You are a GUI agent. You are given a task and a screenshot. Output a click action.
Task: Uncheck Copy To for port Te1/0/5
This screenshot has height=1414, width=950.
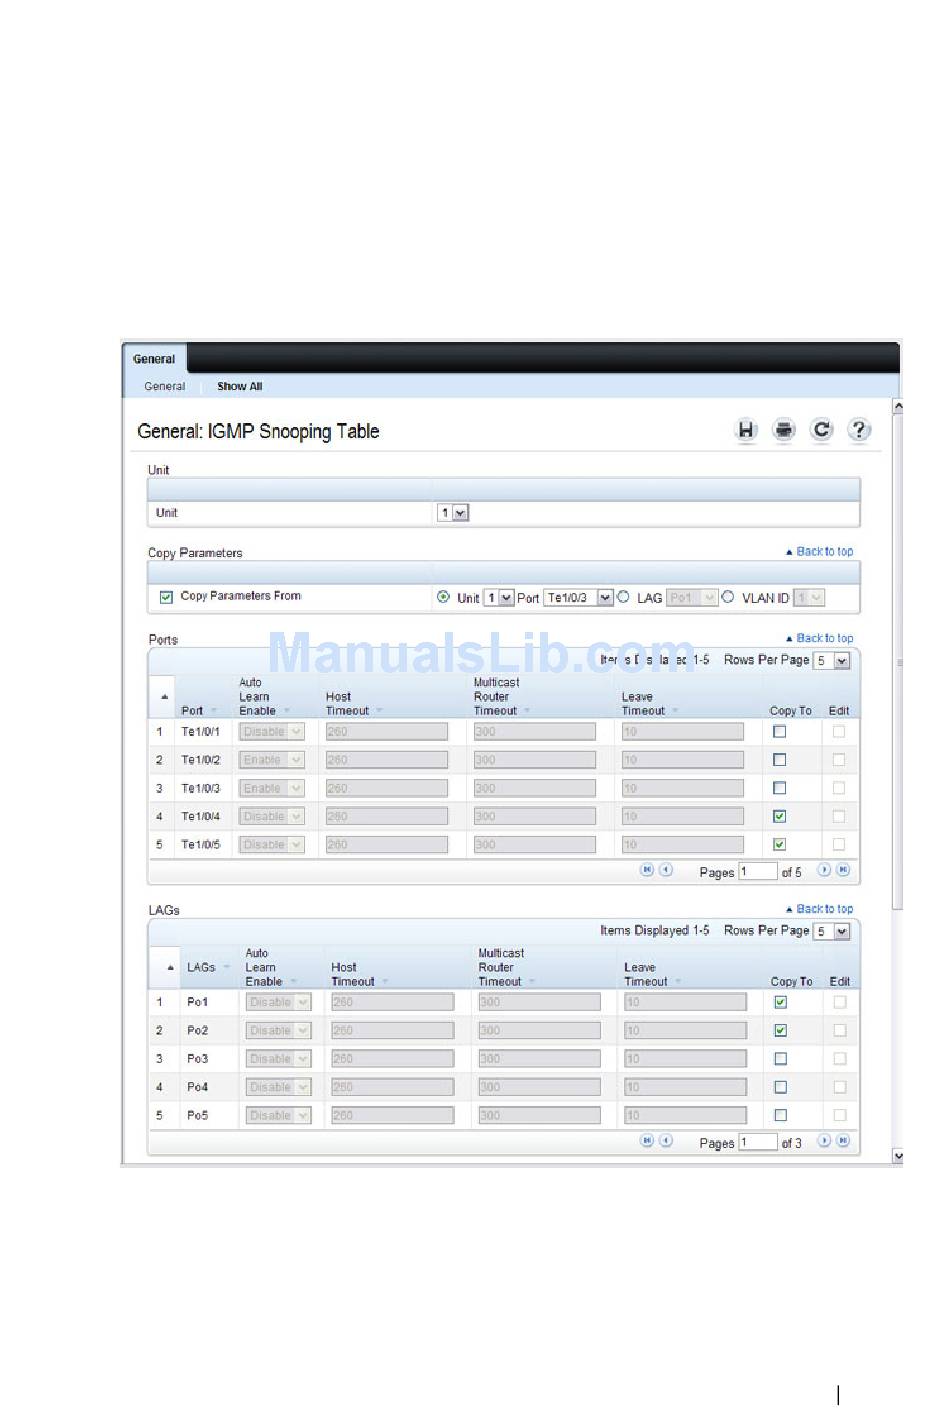coord(780,844)
